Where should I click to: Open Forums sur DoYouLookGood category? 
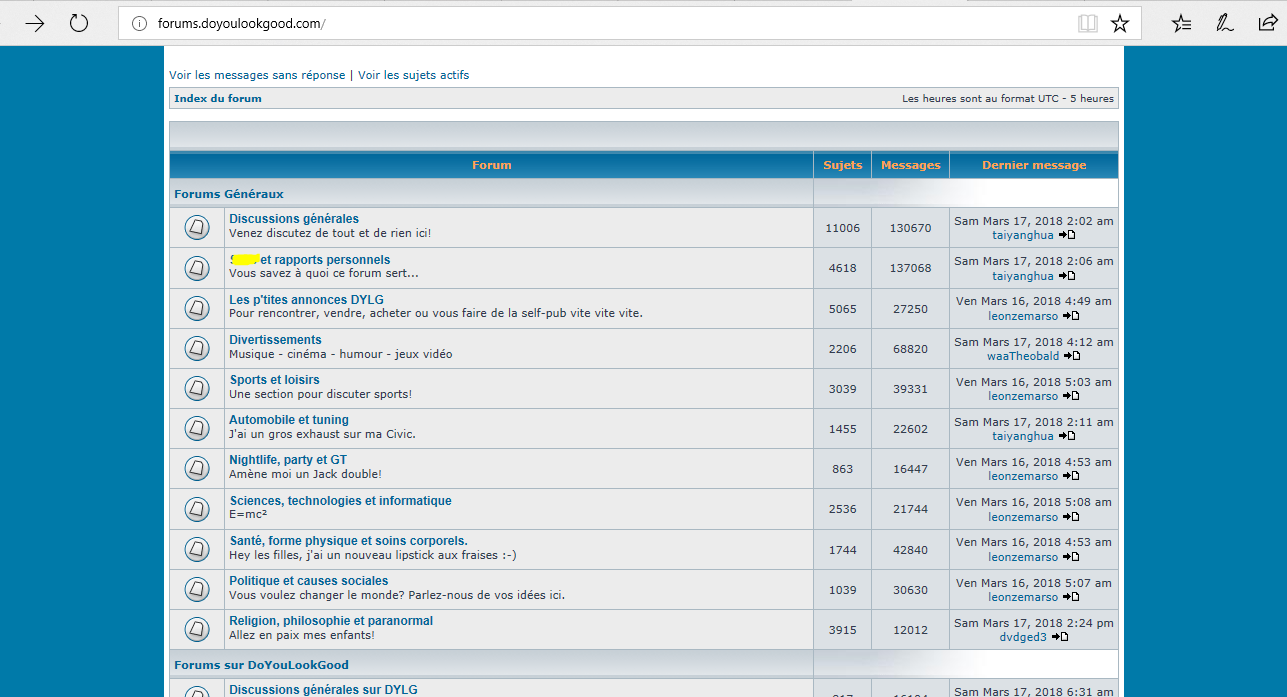pos(261,665)
